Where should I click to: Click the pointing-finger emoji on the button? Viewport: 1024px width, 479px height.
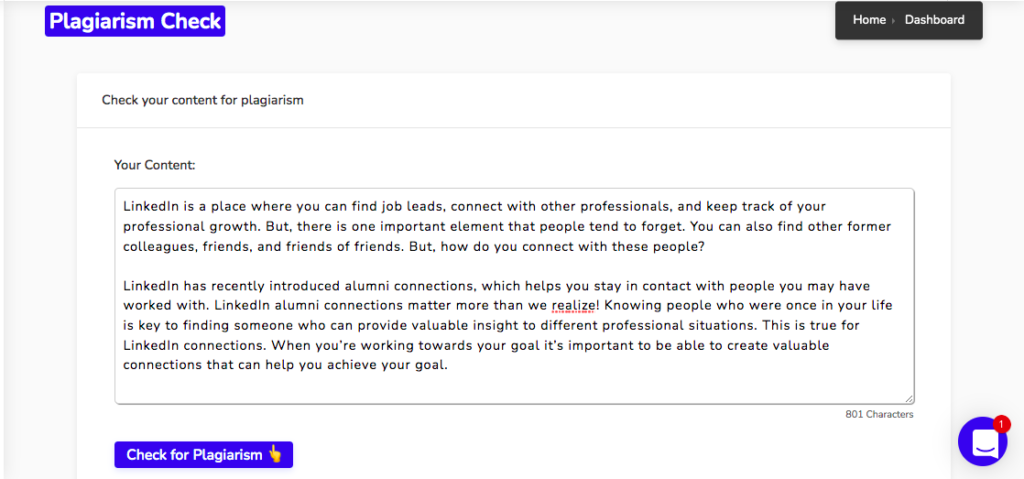click(x=276, y=454)
